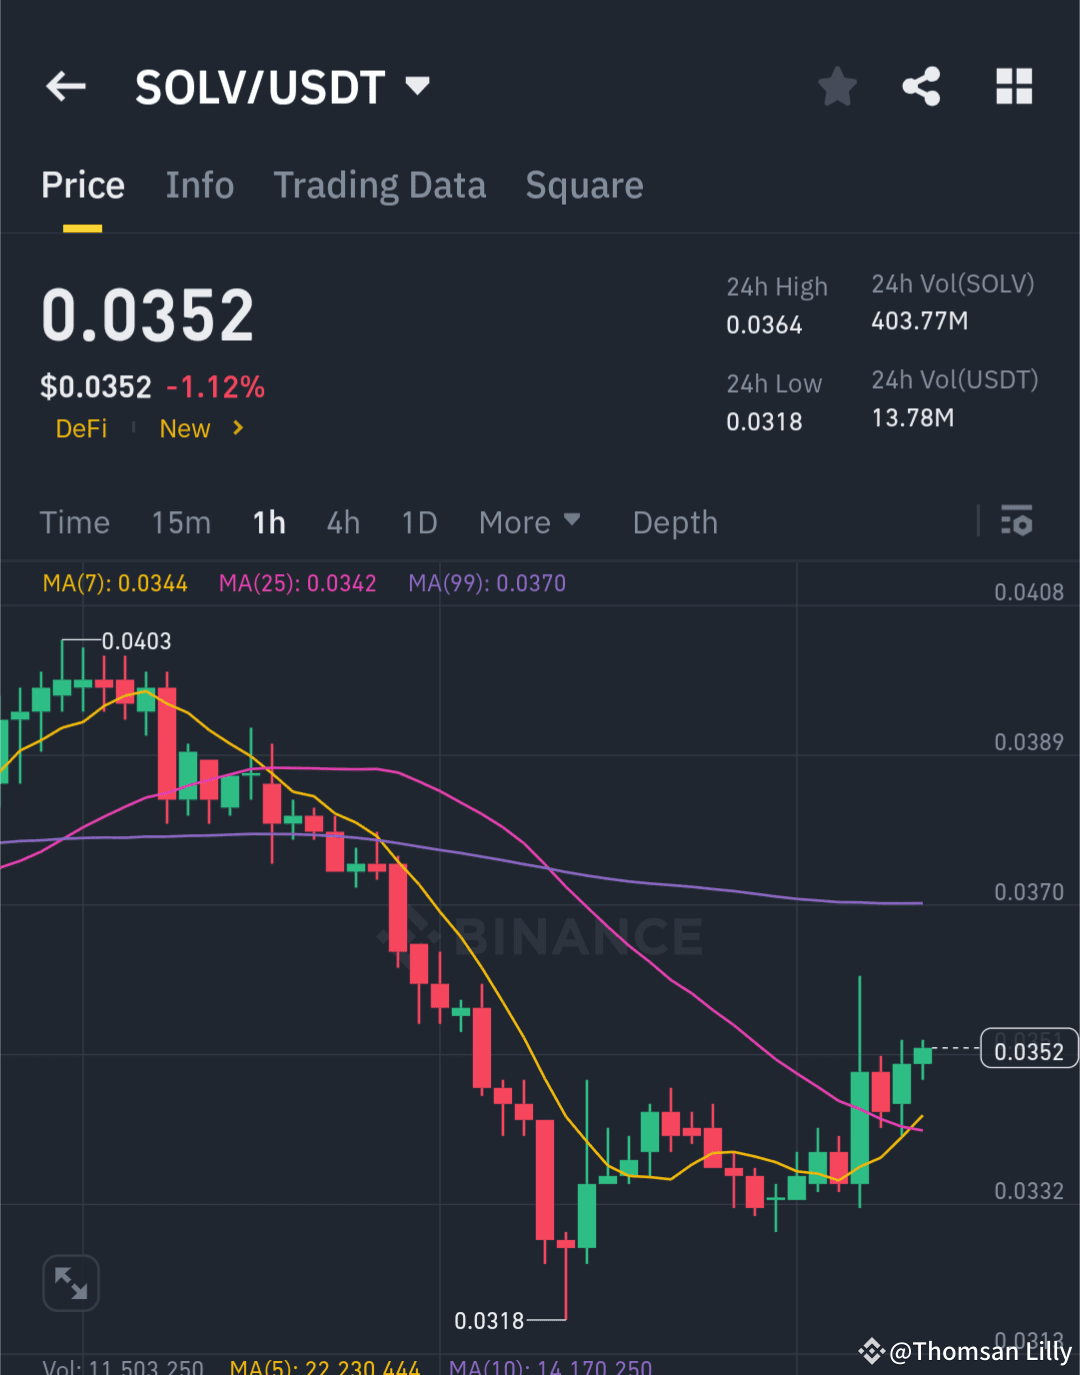Viewport: 1080px width, 1375px height.
Task: Open the grid menu in the top bar
Action: 1014,87
